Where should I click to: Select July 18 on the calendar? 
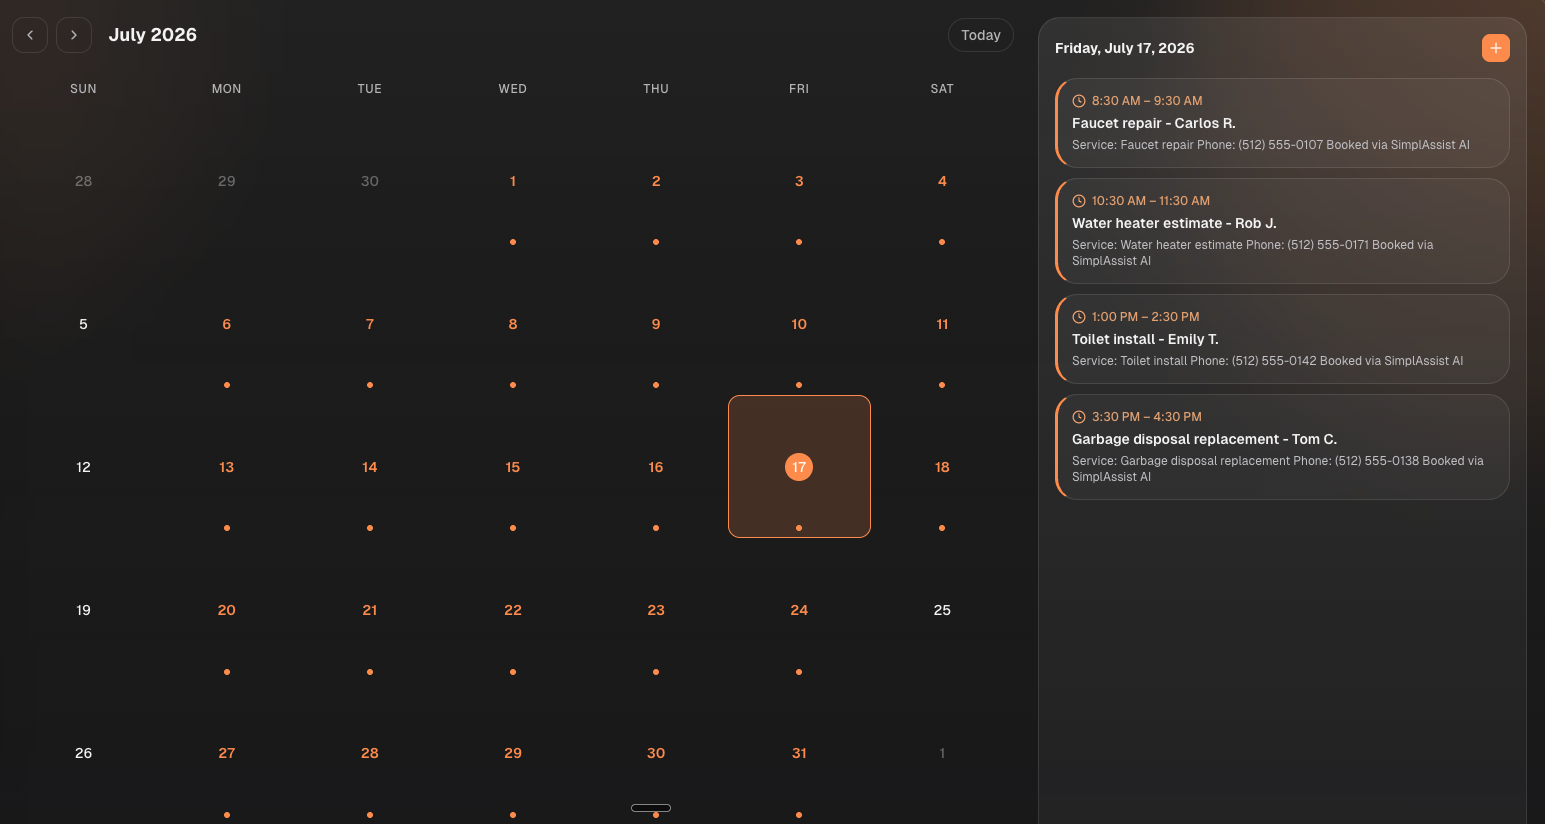(942, 467)
